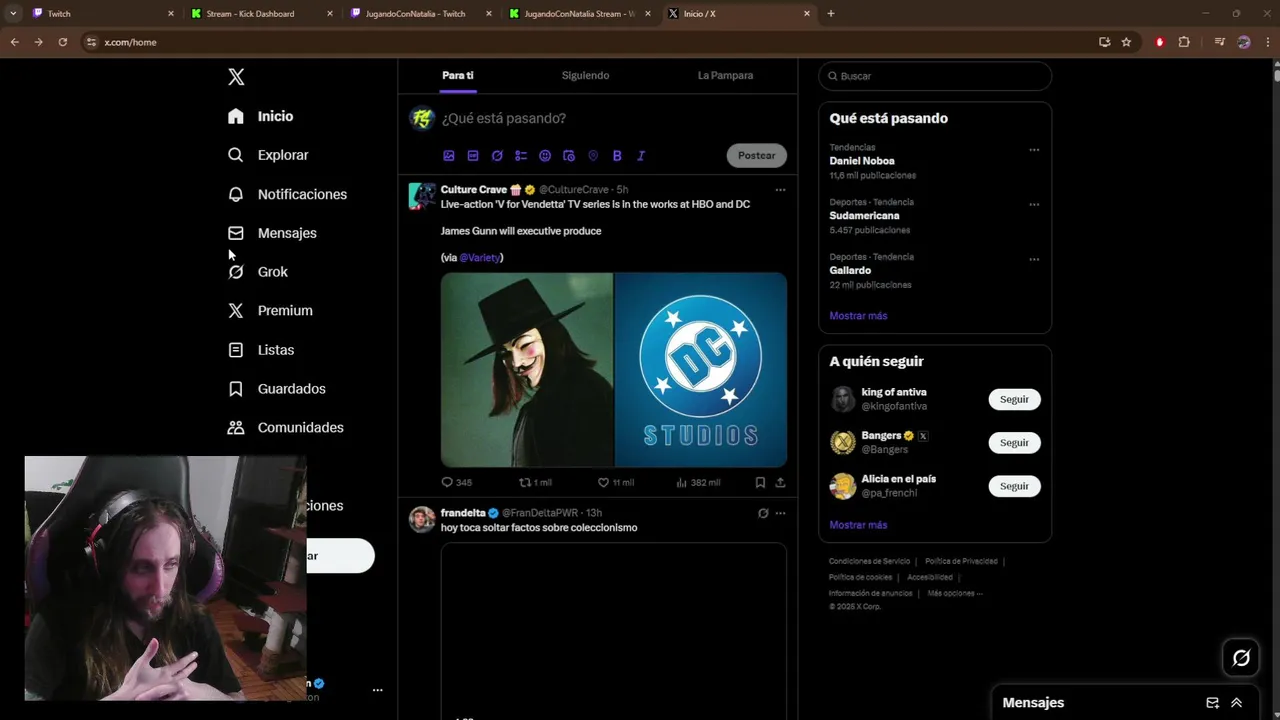
Task: Follow the Bangers account
Action: [x=1014, y=442]
